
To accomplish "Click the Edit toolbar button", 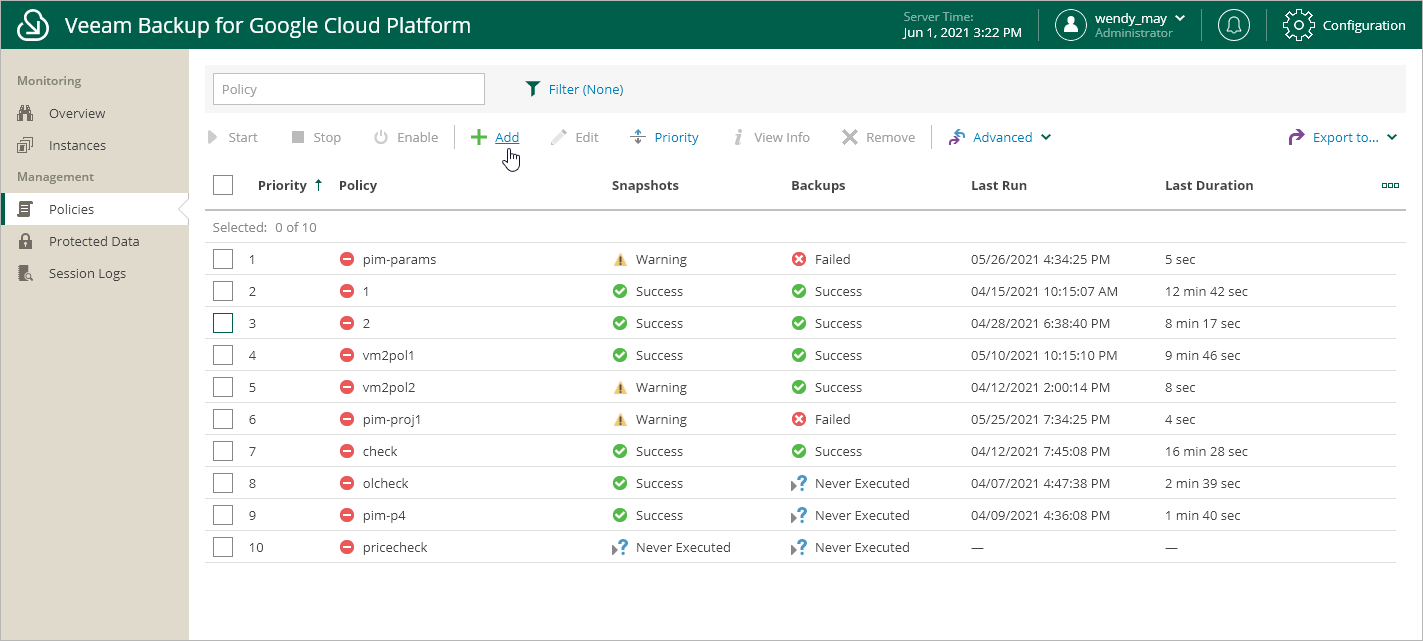I will point(574,137).
